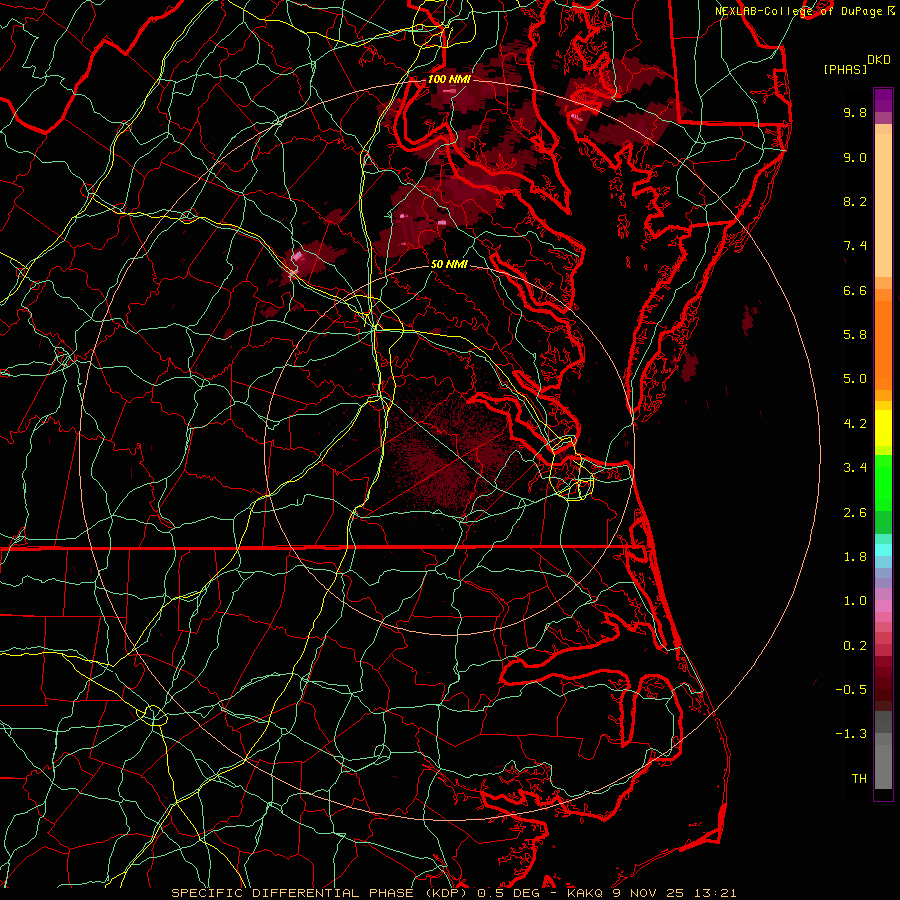Click the 5.0 value on the color scale
The image size is (900, 900).
point(855,379)
